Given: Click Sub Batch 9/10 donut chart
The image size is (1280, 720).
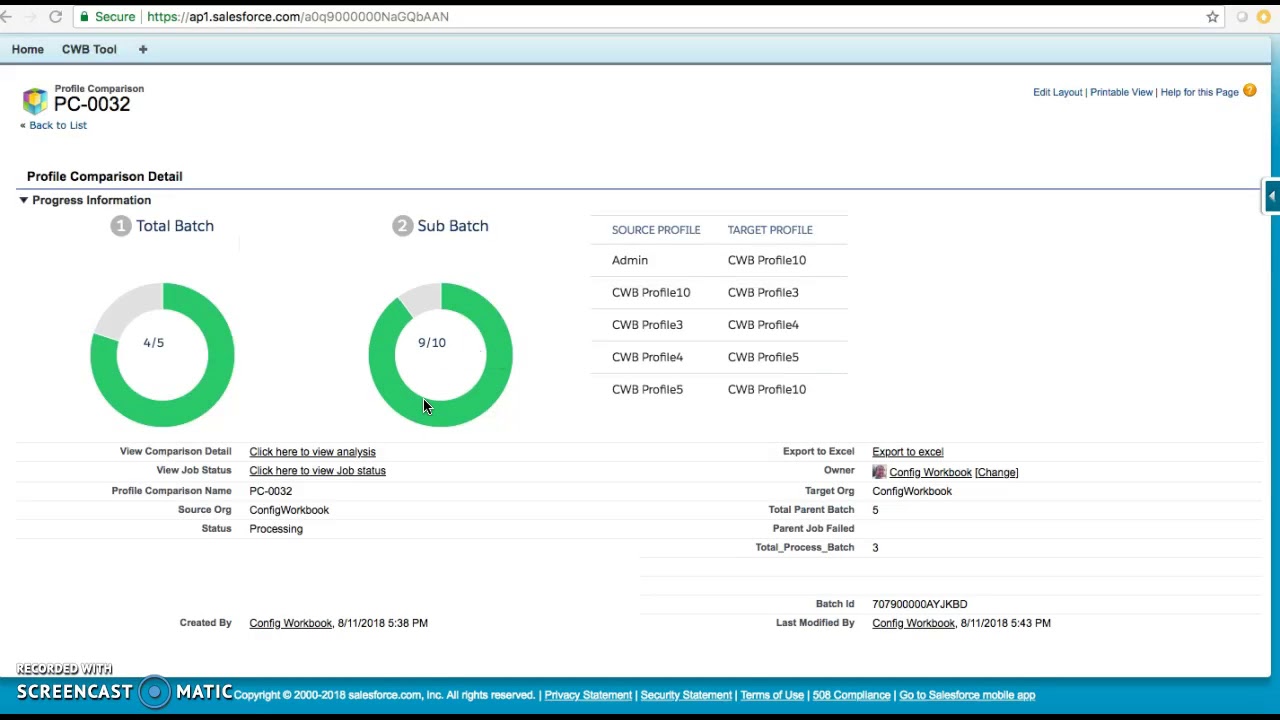Looking at the screenshot, I should 440,355.
